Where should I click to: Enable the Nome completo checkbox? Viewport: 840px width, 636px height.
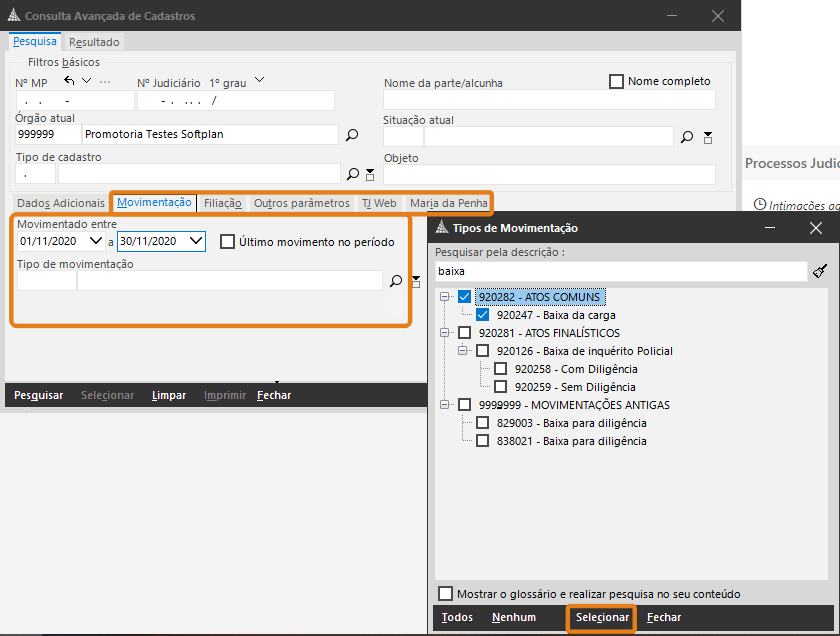616,82
